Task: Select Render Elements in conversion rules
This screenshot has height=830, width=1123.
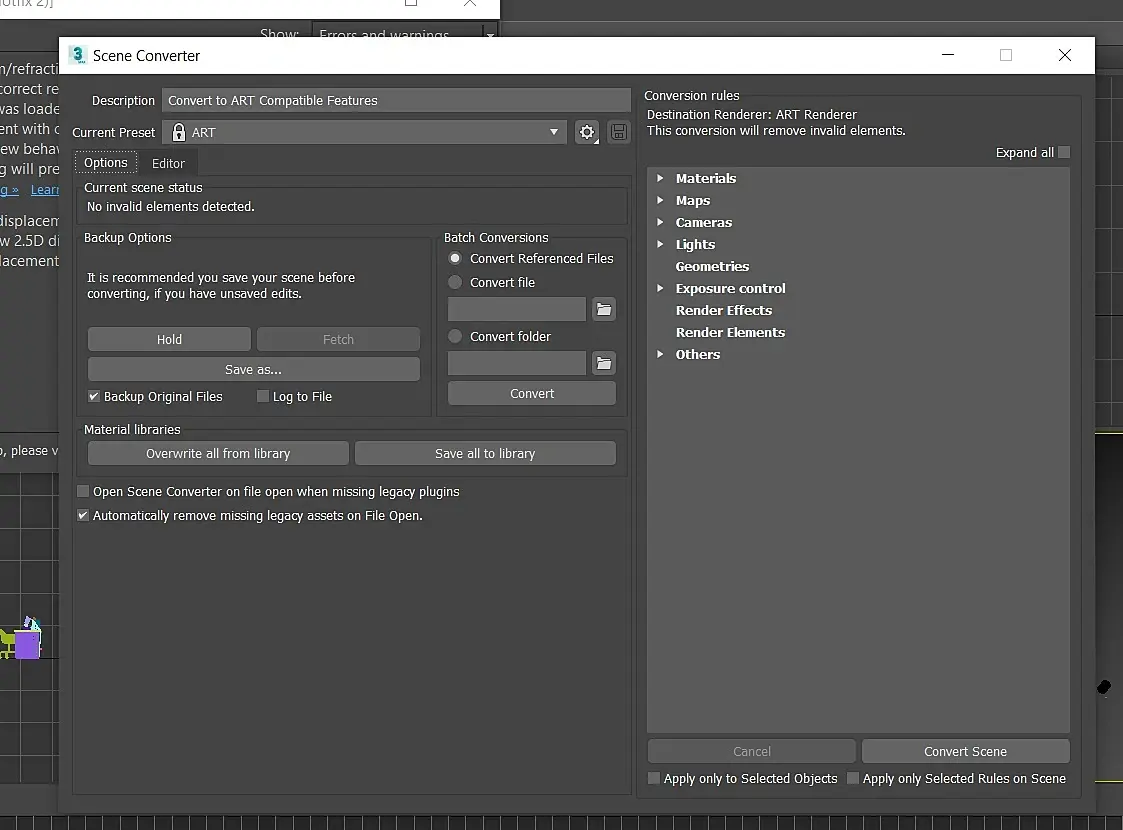Action: point(730,332)
